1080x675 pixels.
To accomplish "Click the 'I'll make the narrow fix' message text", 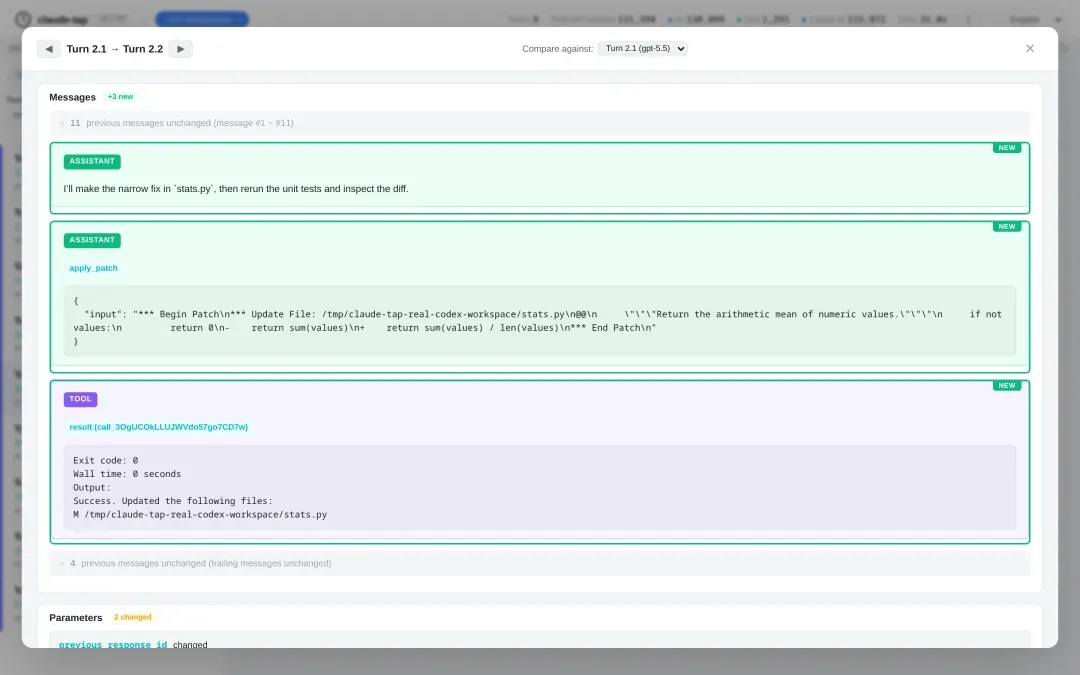I will [236, 189].
